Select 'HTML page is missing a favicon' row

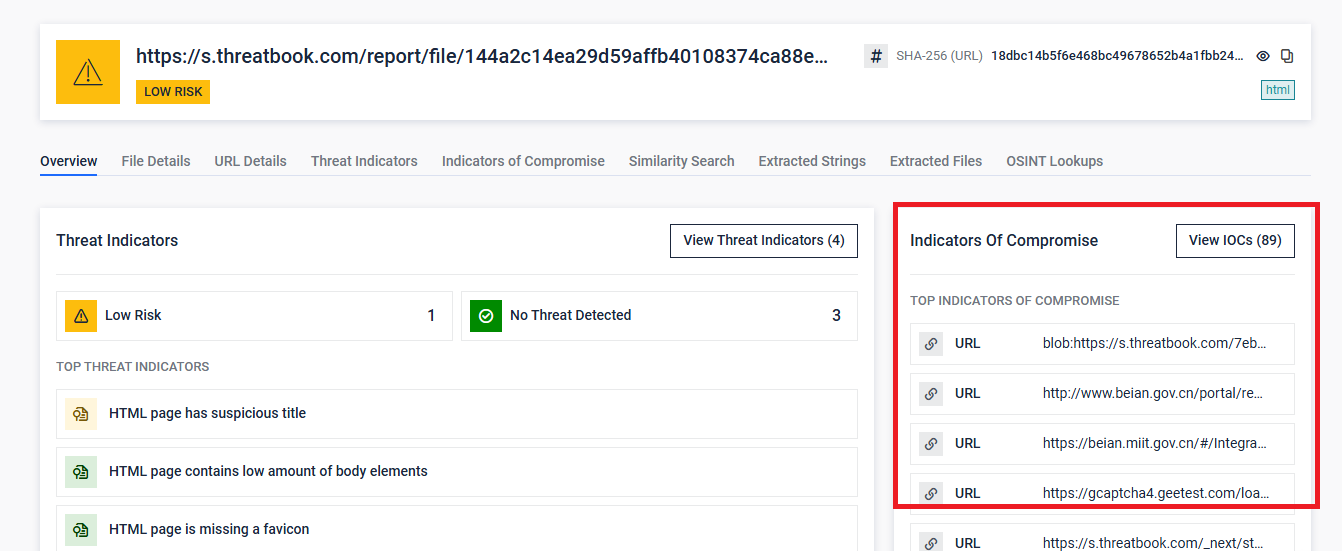tap(457, 529)
